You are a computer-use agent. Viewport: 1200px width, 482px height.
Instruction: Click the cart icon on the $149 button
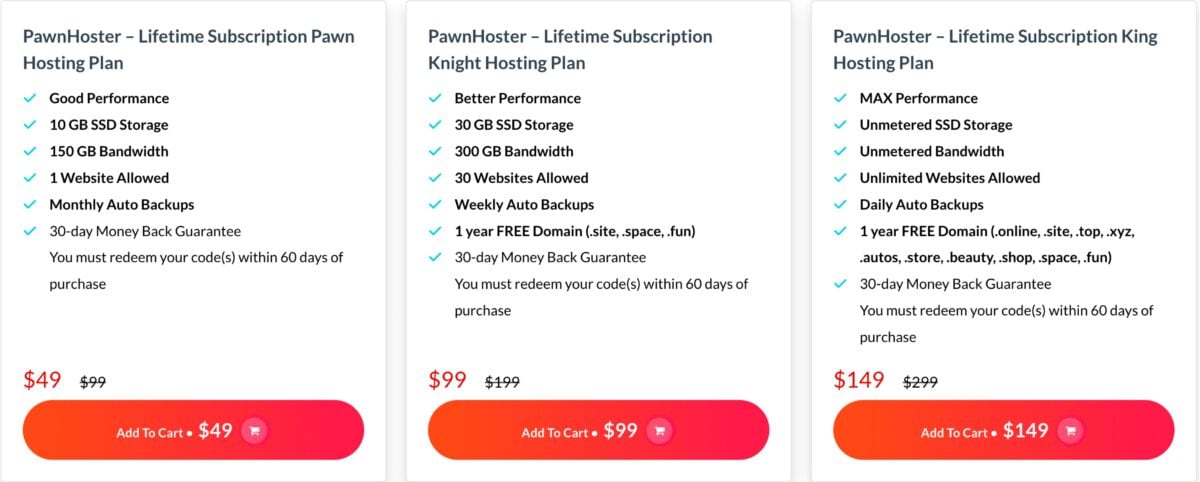1070,431
